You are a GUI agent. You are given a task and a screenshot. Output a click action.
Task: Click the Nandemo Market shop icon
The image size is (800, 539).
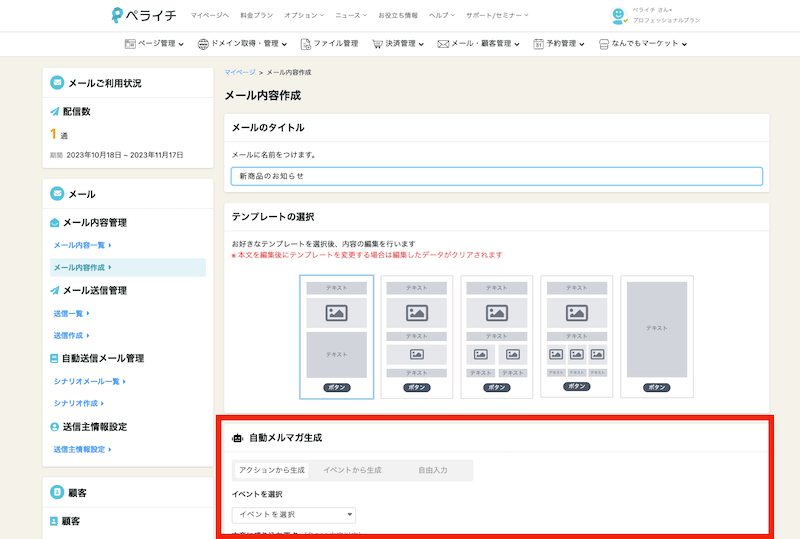(603, 44)
